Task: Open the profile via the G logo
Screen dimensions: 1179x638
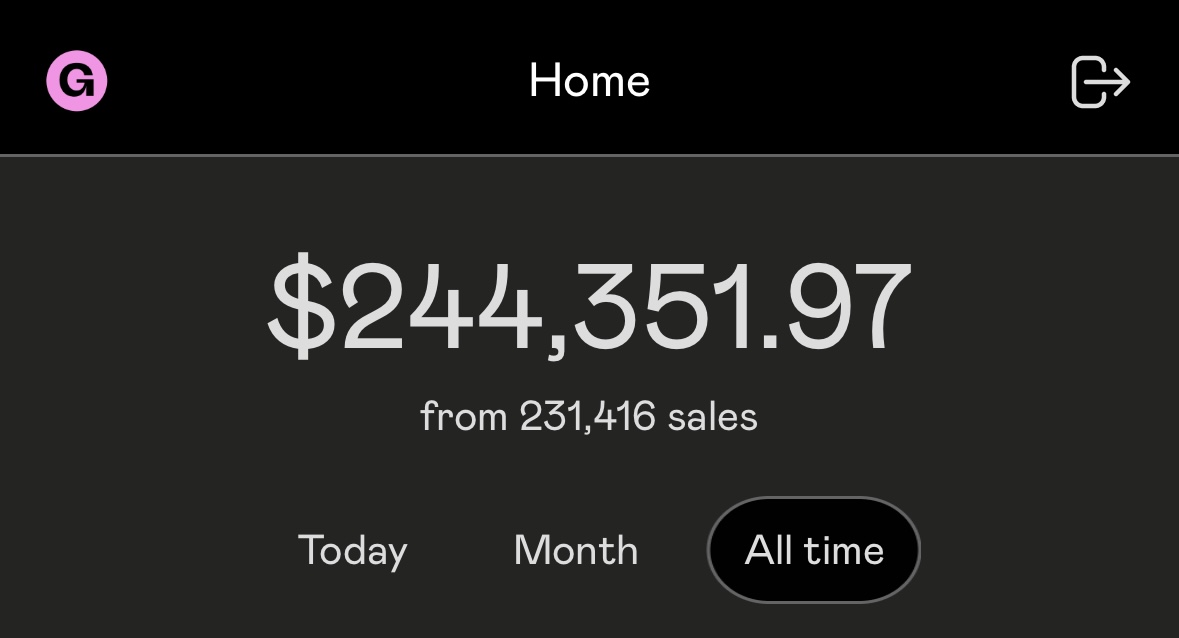Action: click(x=77, y=81)
